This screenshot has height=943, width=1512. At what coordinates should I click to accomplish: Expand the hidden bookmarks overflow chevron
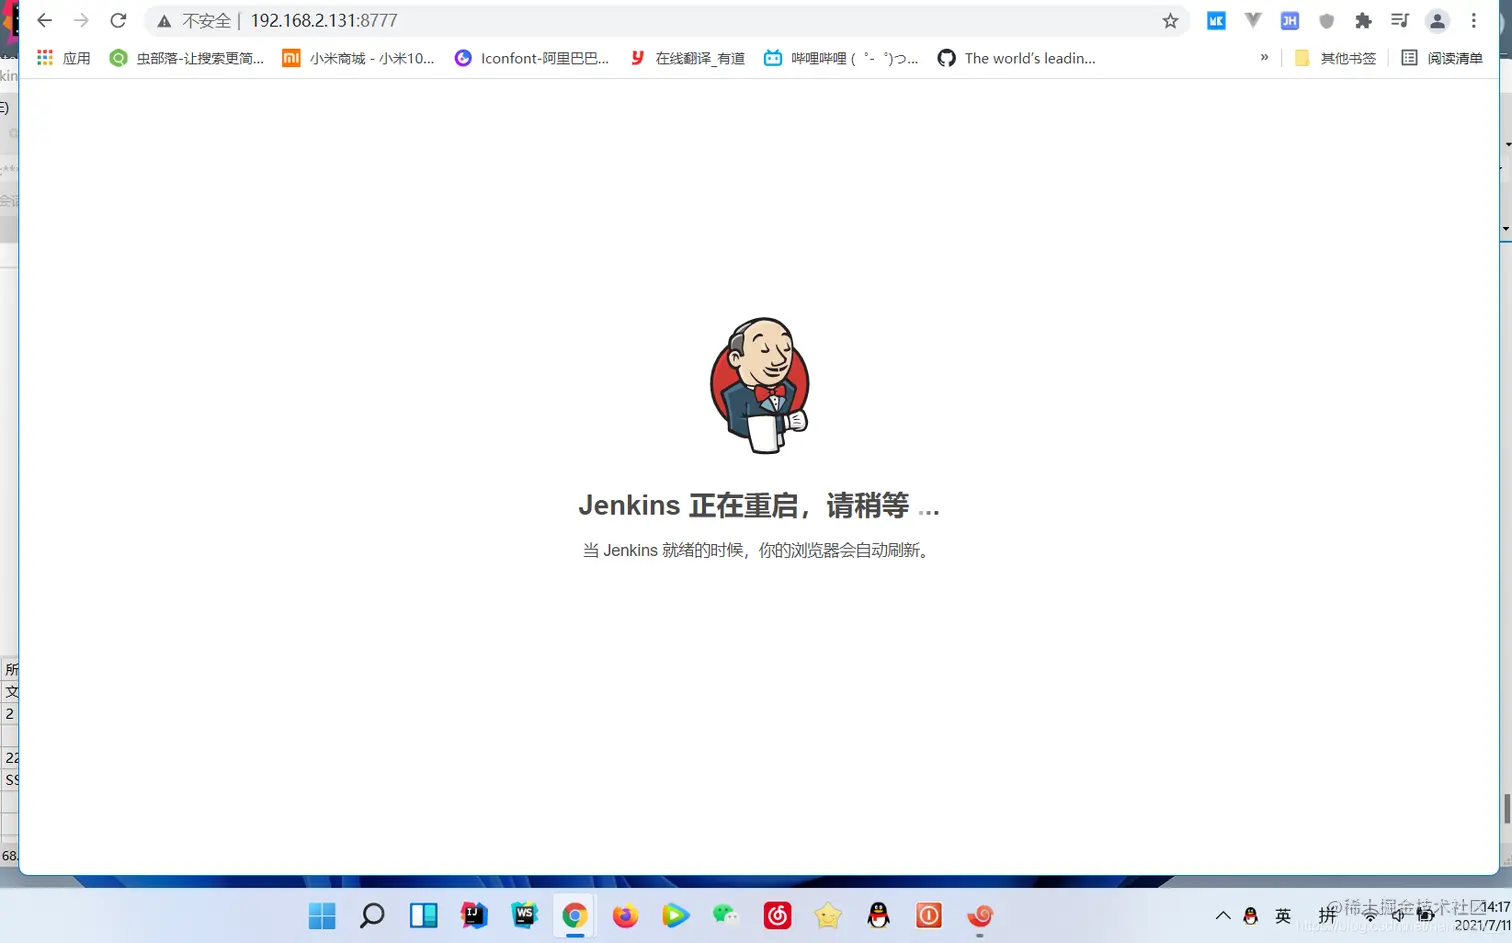tap(1264, 58)
